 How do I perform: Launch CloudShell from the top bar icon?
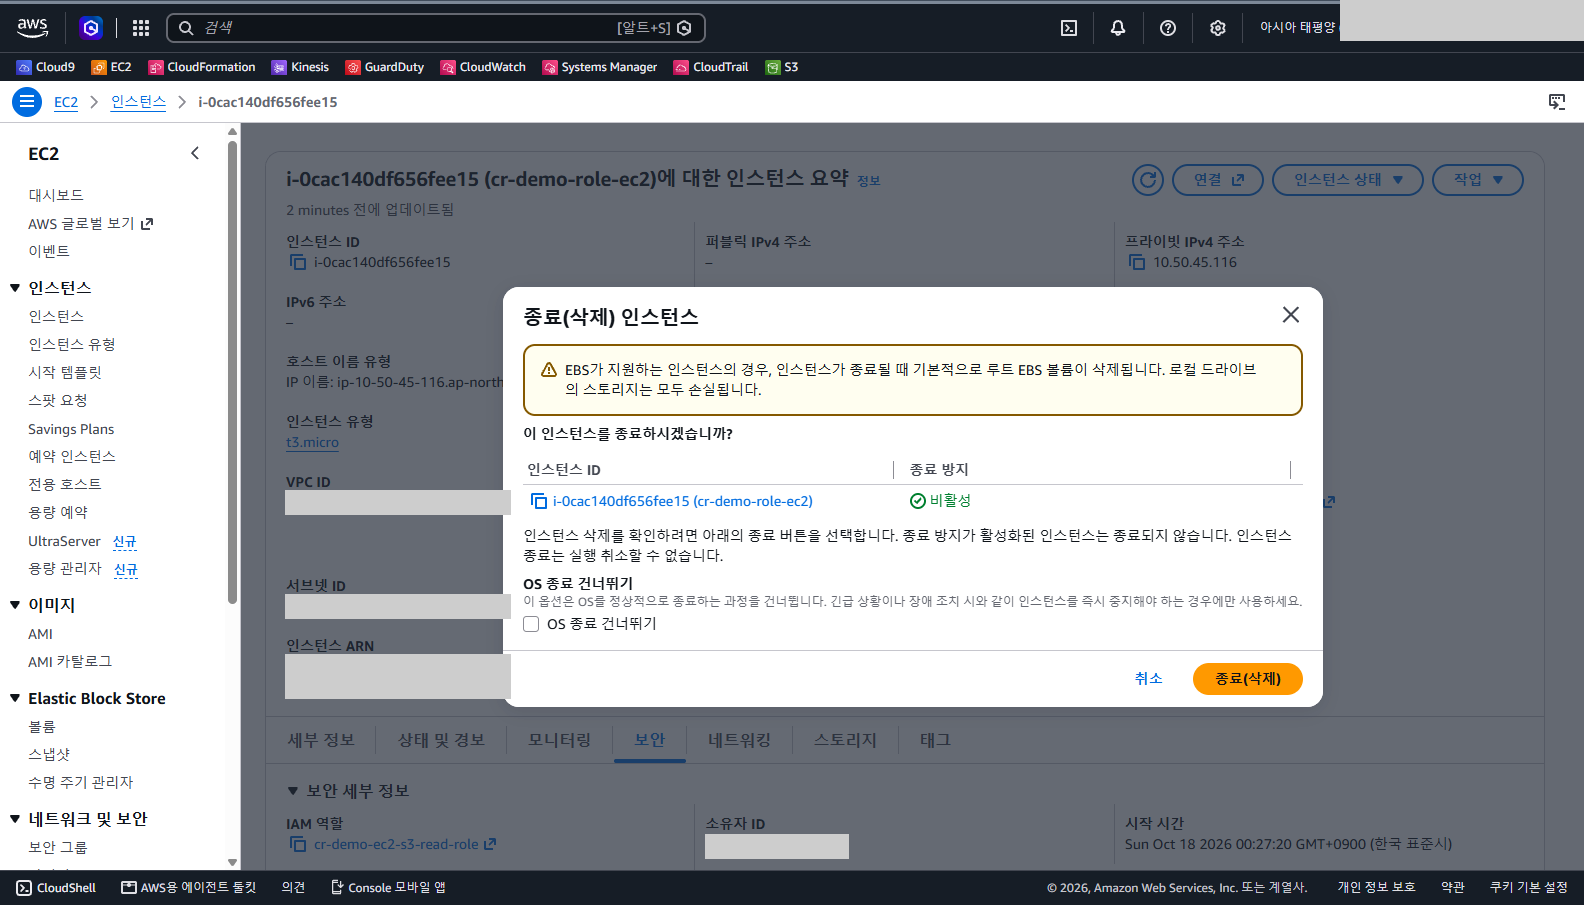(1069, 28)
